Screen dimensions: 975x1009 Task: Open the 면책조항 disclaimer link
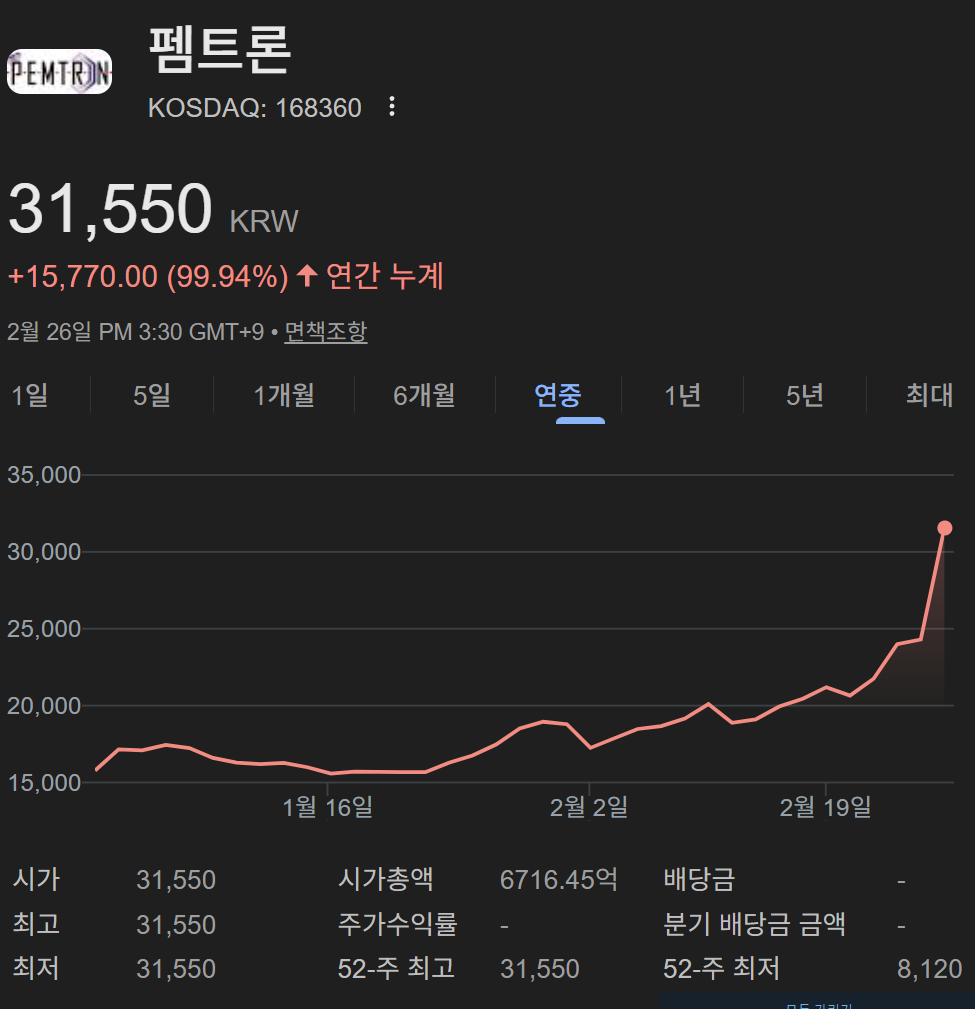[326, 332]
